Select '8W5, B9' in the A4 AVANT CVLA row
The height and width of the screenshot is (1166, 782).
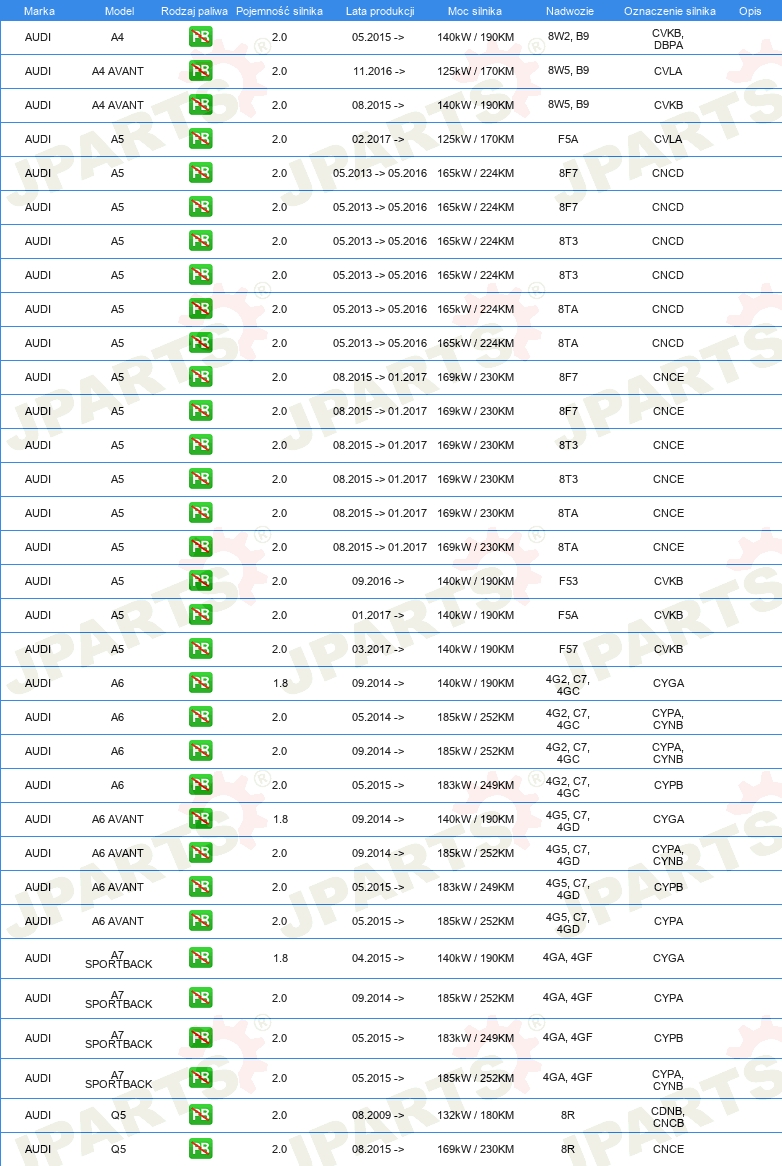click(x=569, y=70)
